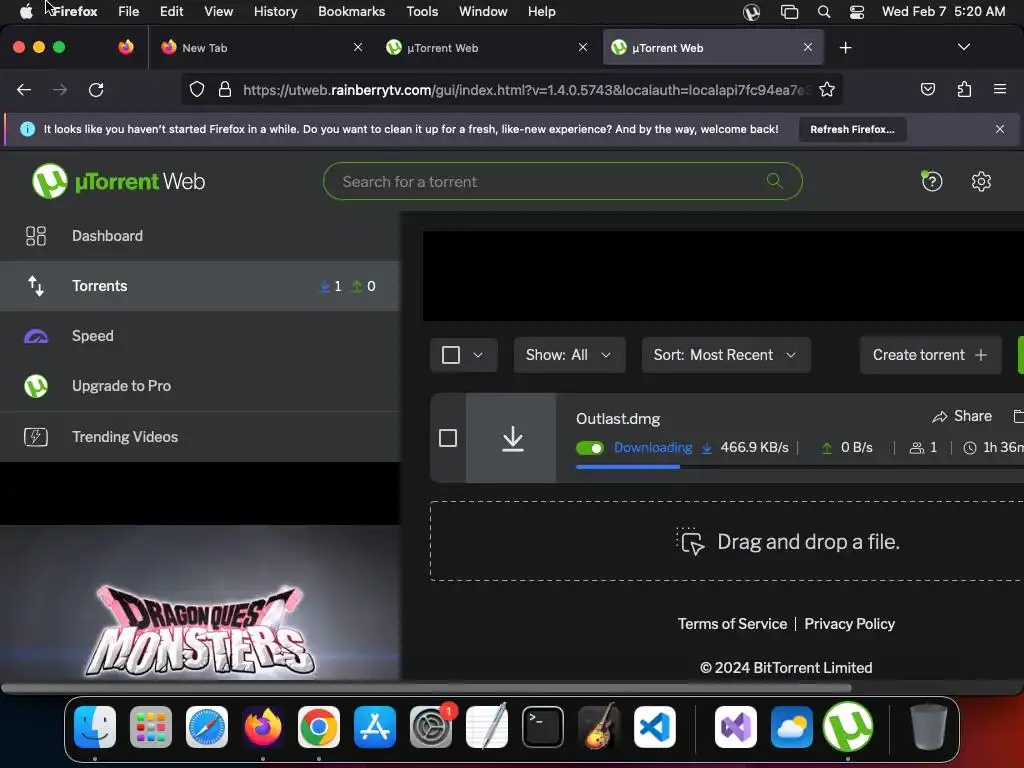Open the Tools menu
Image resolution: width=1024 pixels, height=768 pixels.
click(422, 12)
